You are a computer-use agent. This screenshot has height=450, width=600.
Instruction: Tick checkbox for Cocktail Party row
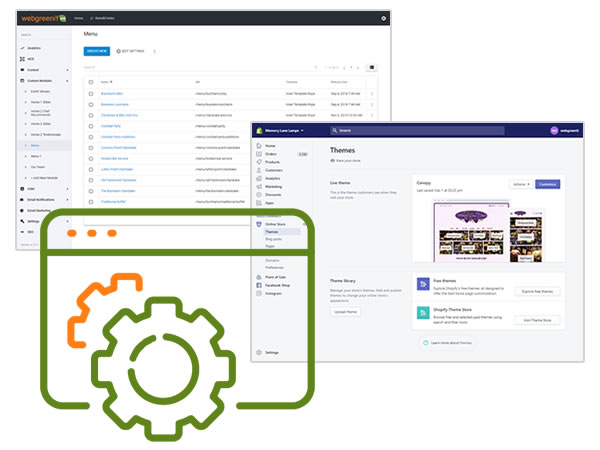coord(91,126)
